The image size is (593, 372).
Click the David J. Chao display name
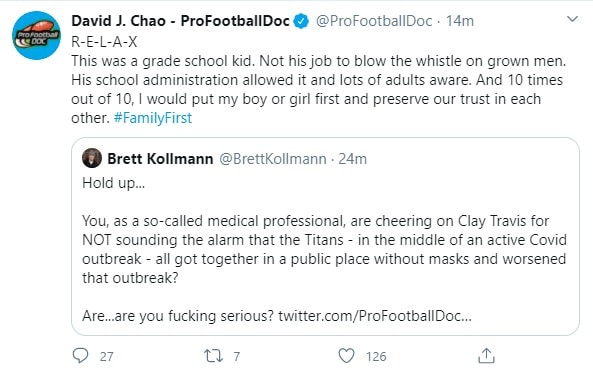coord(180,21)
